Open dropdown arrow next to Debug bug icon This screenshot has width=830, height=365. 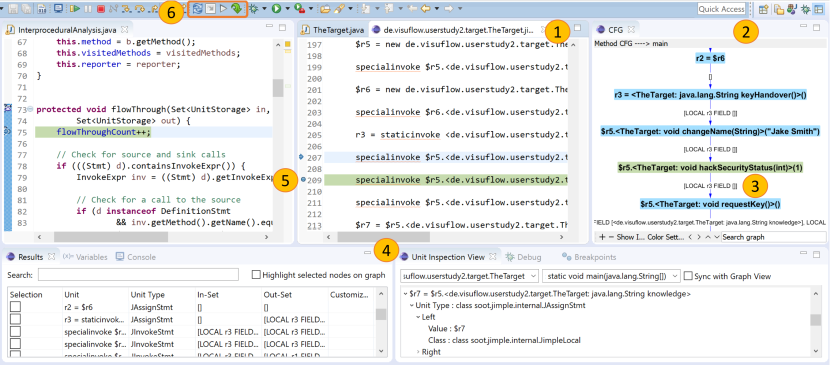coord(265,9)
